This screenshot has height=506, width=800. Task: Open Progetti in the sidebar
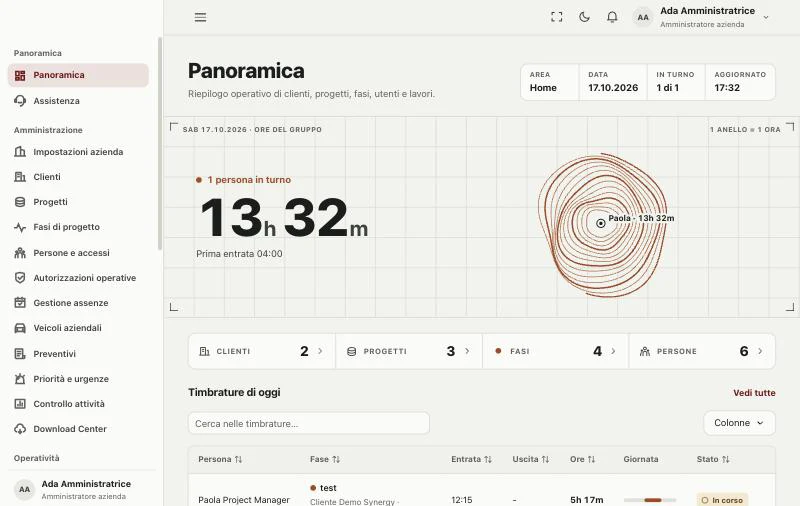pos(78,202)
